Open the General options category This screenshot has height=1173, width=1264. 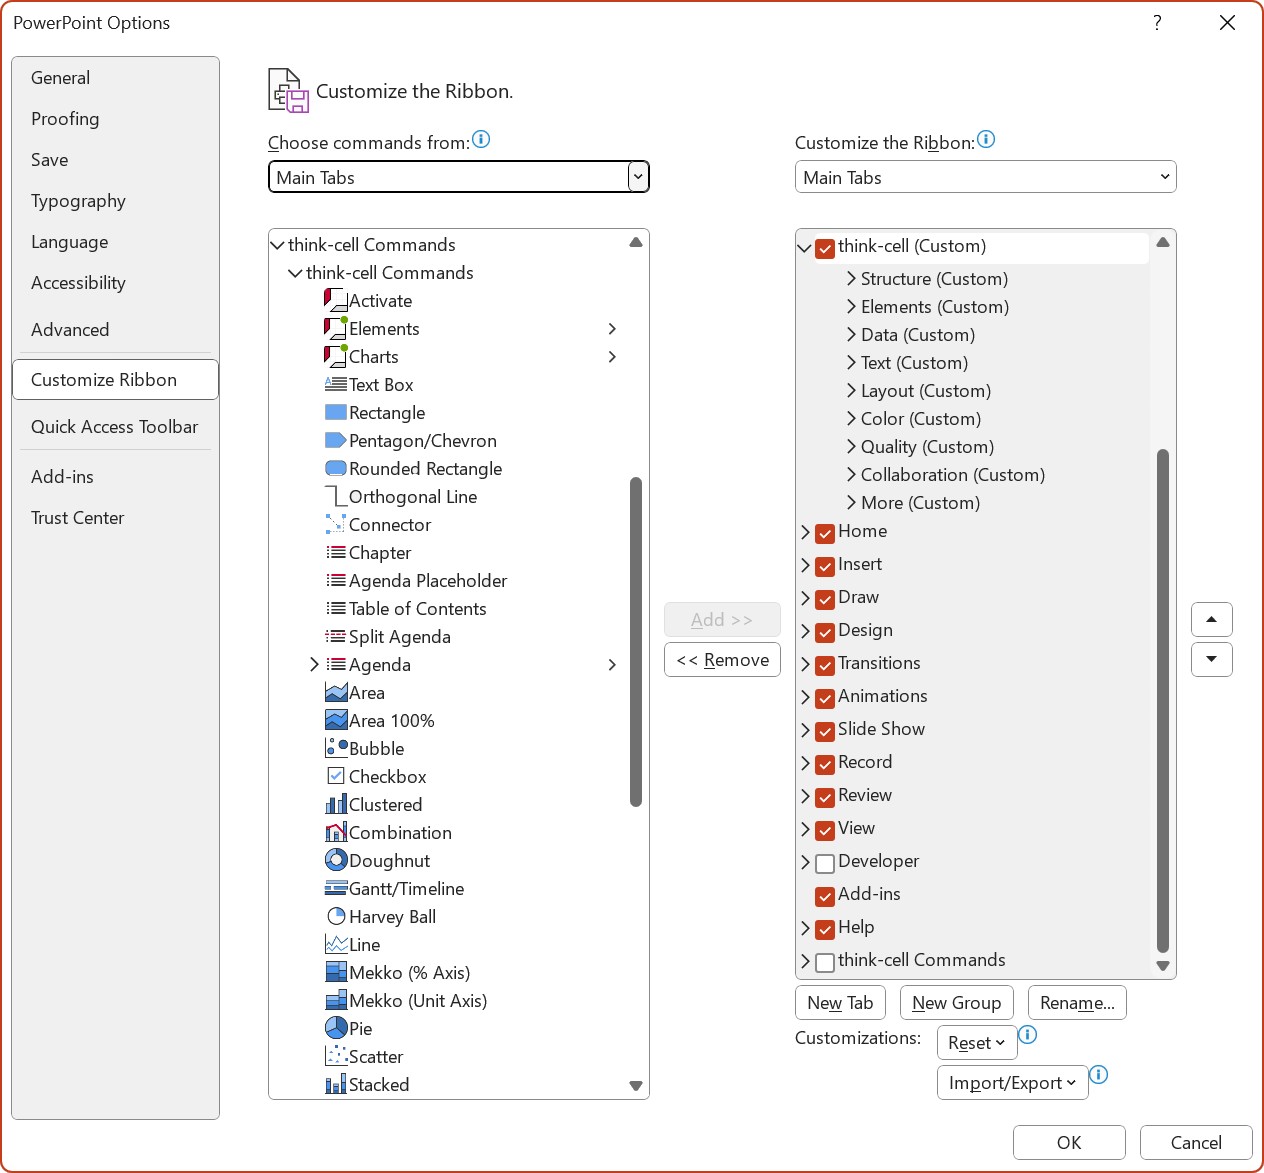115,77
